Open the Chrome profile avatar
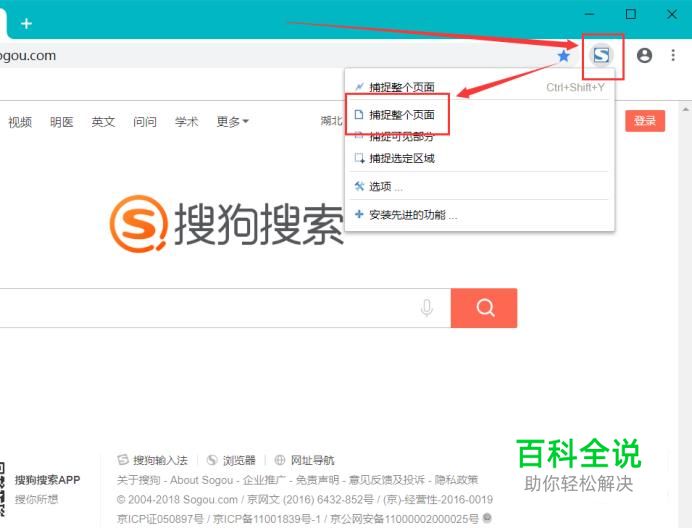 (x=644, y=56)
